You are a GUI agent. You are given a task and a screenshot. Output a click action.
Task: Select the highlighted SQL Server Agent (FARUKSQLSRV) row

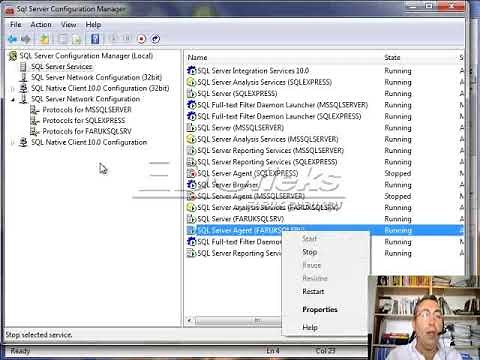323,230
